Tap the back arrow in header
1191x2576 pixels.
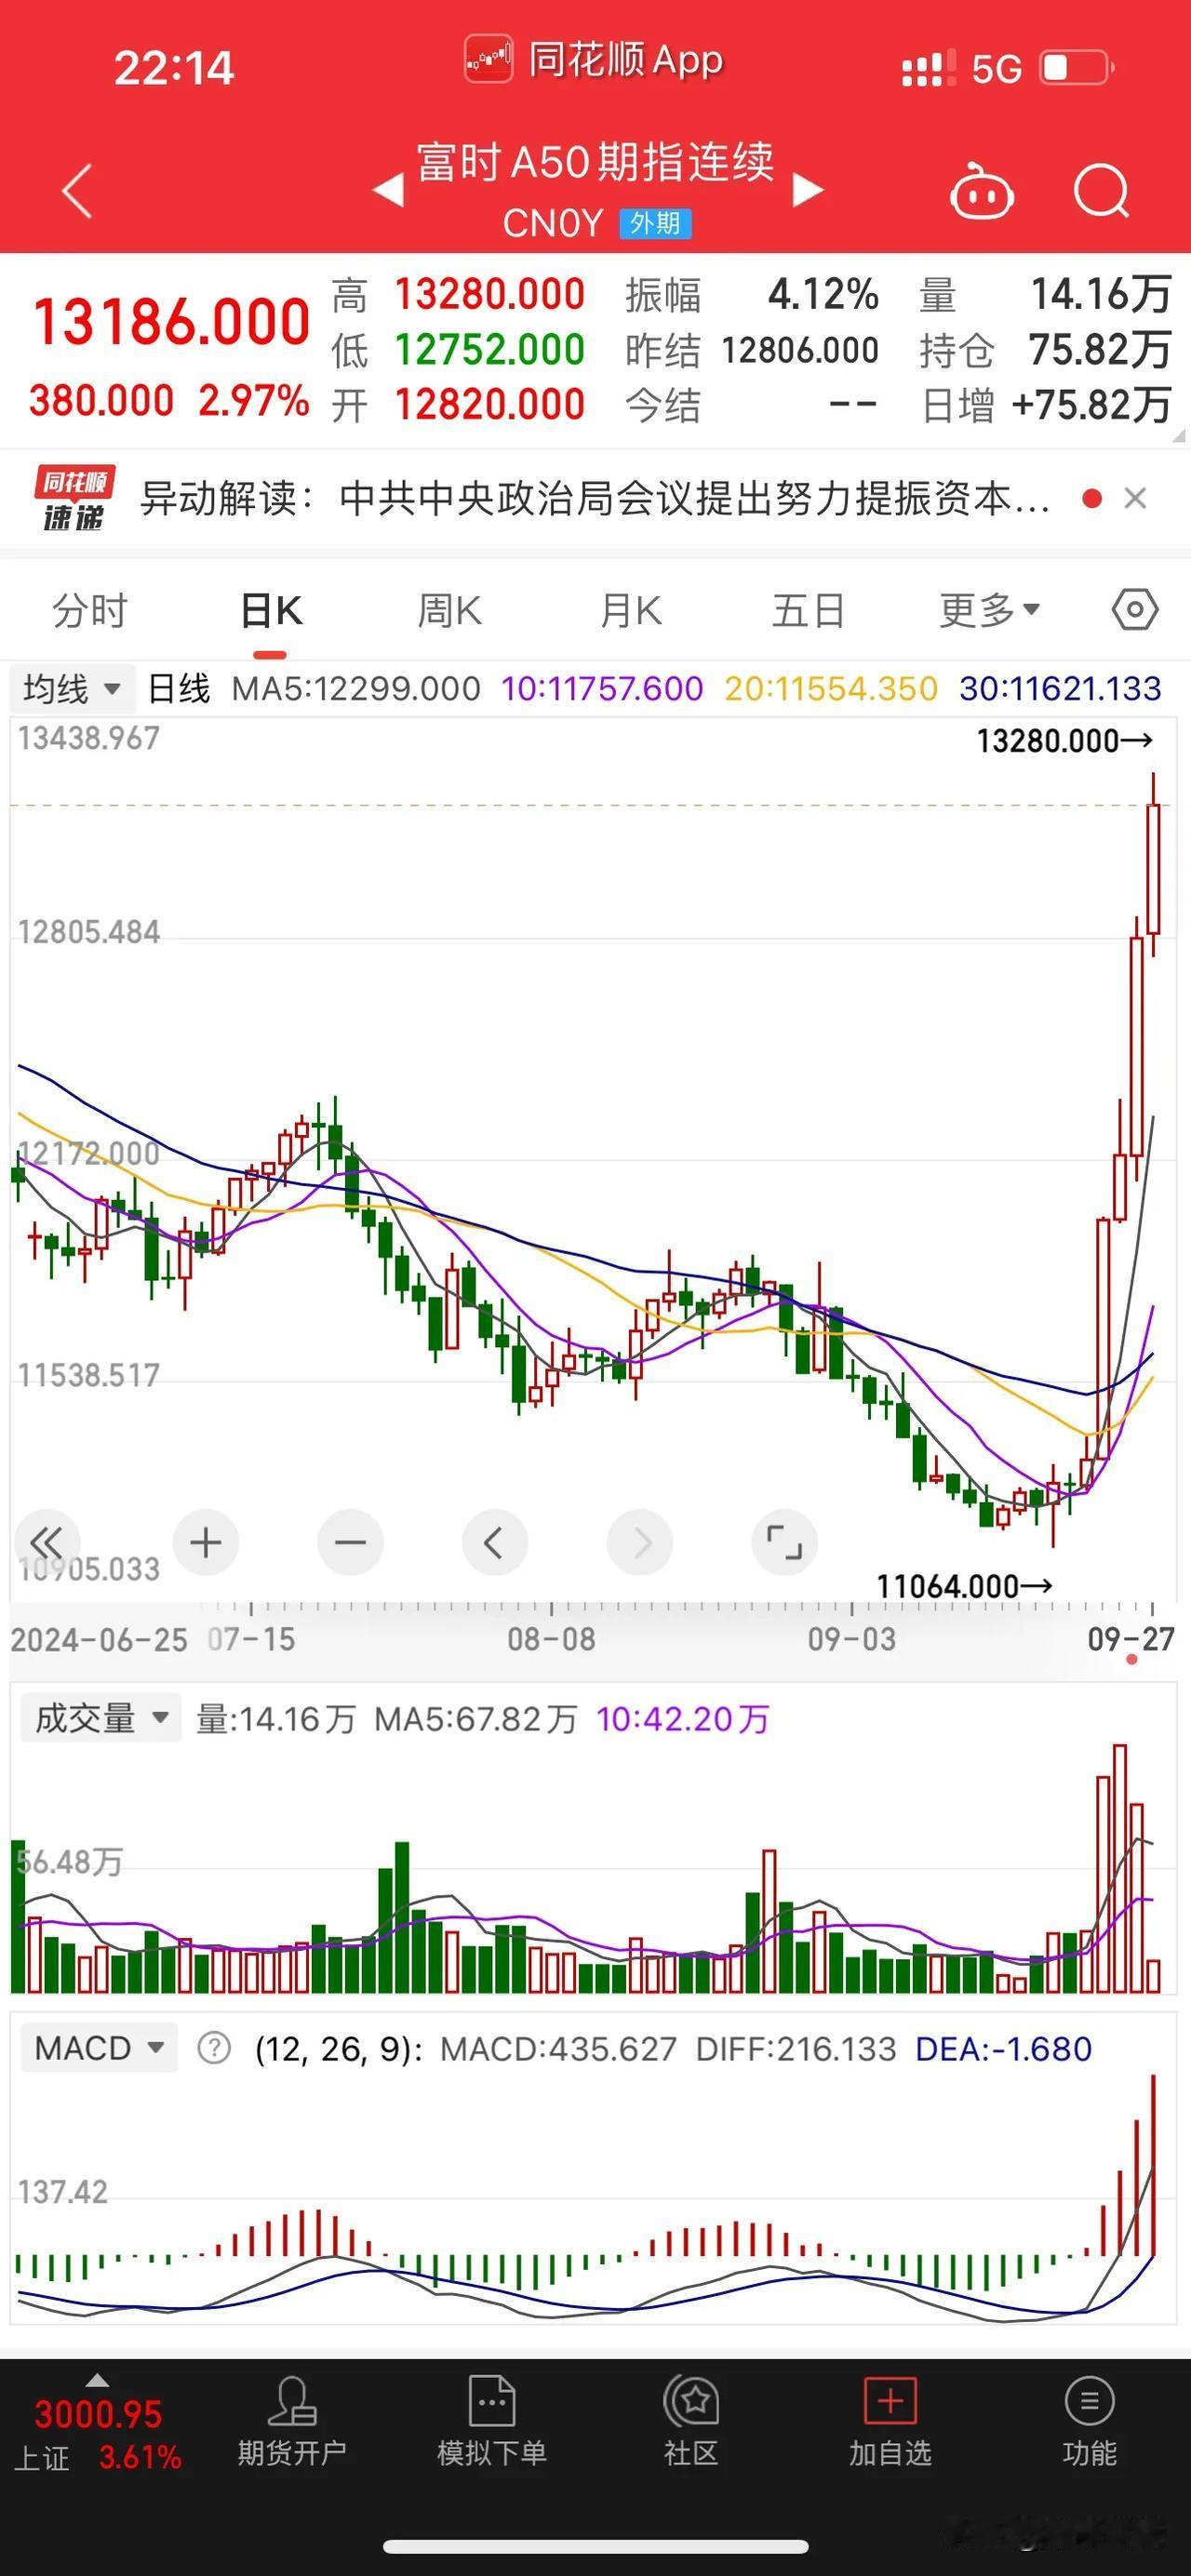(x=77, y=190)
